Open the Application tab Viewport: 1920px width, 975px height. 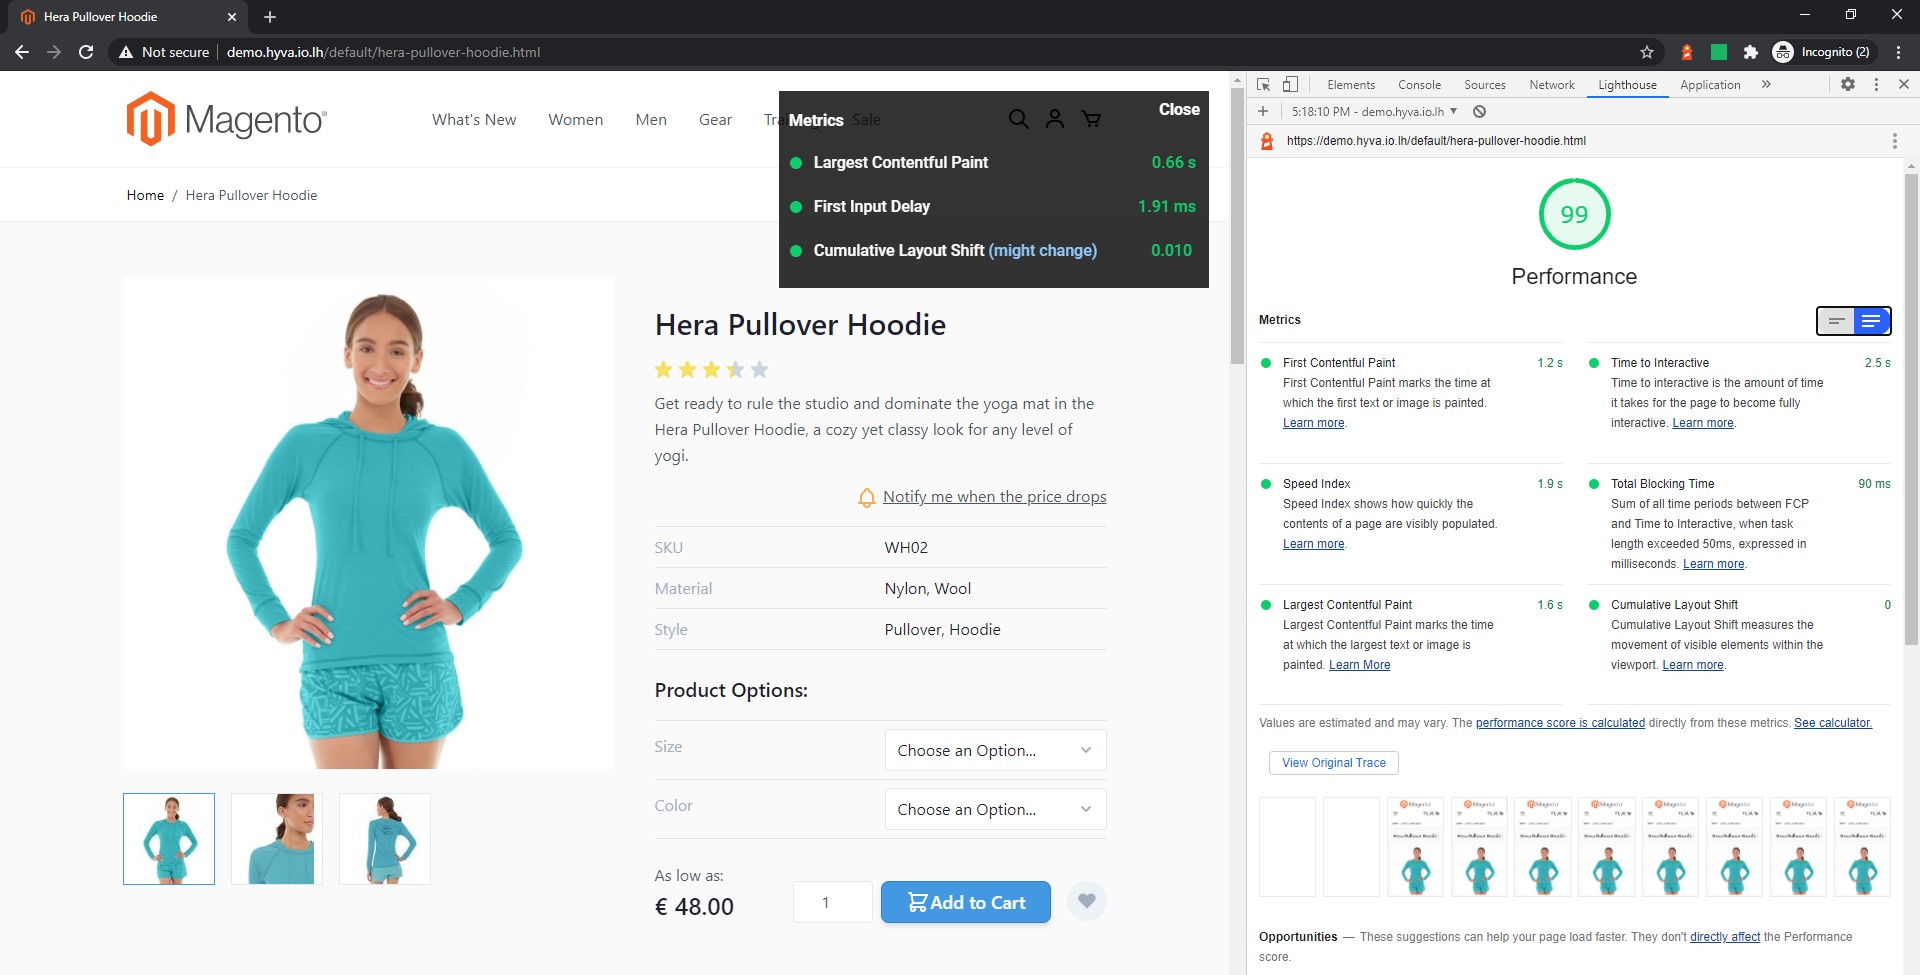pos(1710,85)
